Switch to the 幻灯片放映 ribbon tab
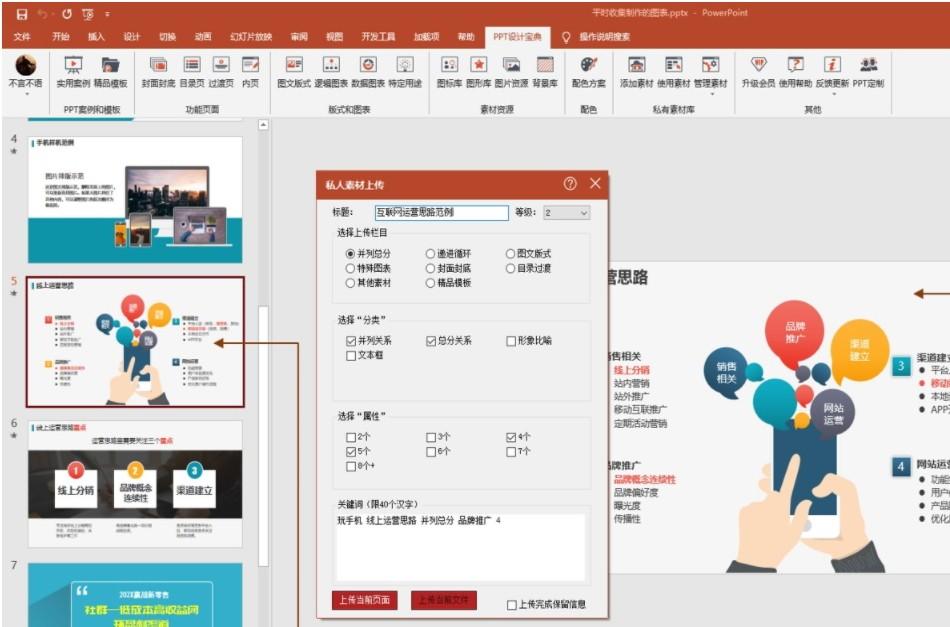 coord(251,37)
